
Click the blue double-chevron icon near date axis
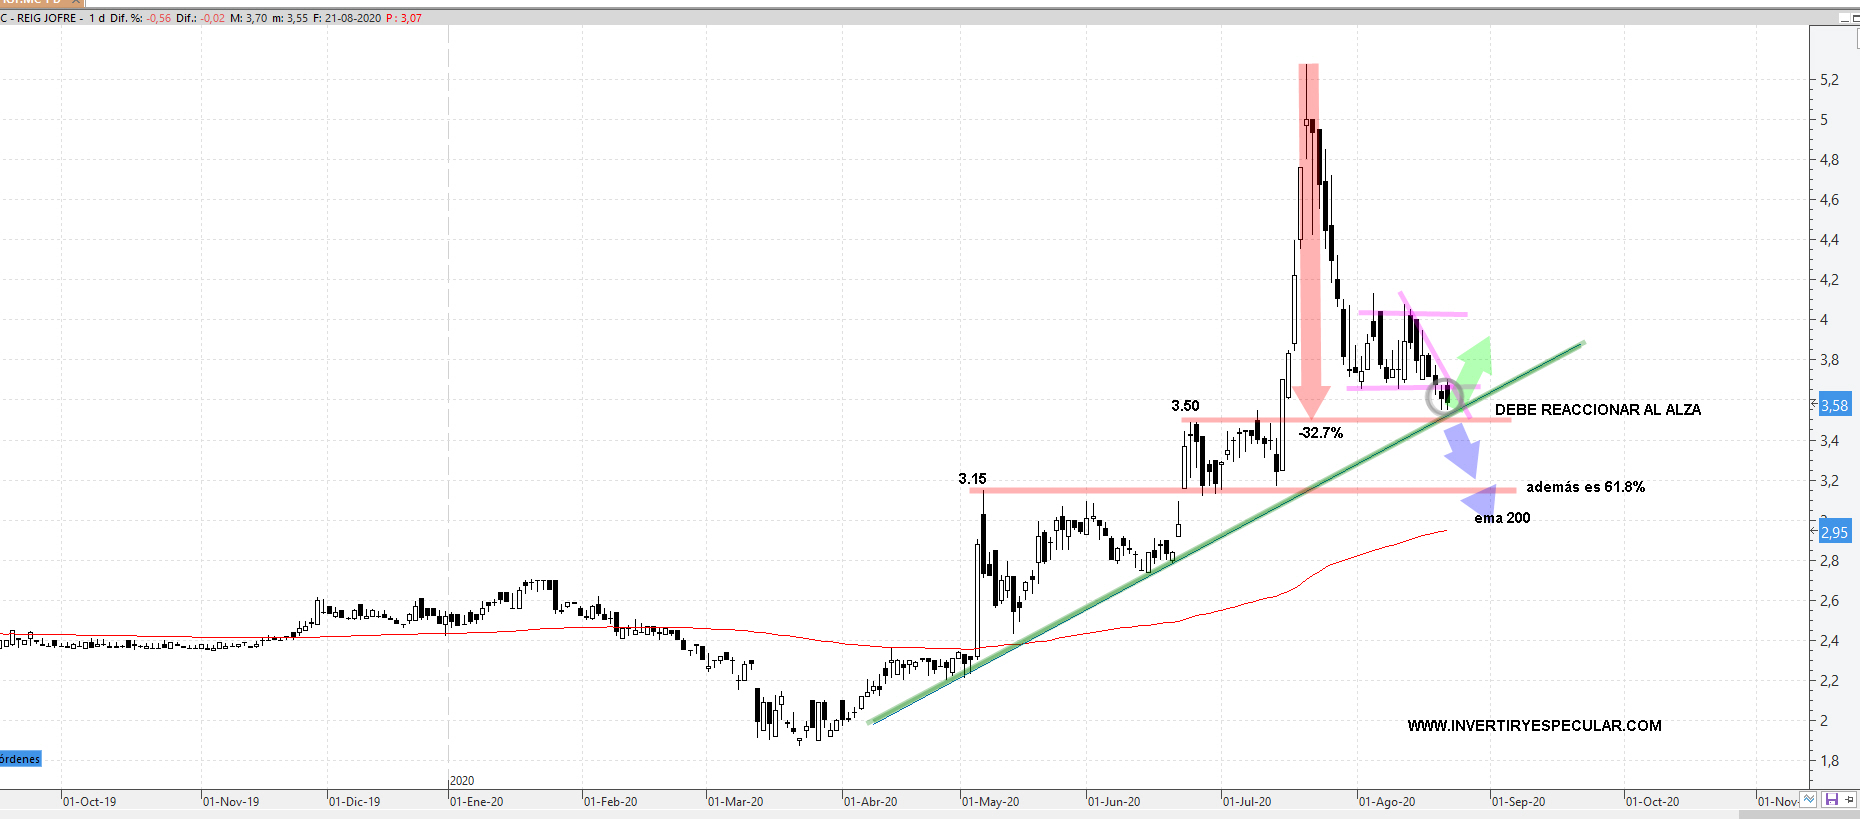[1808, 800]
